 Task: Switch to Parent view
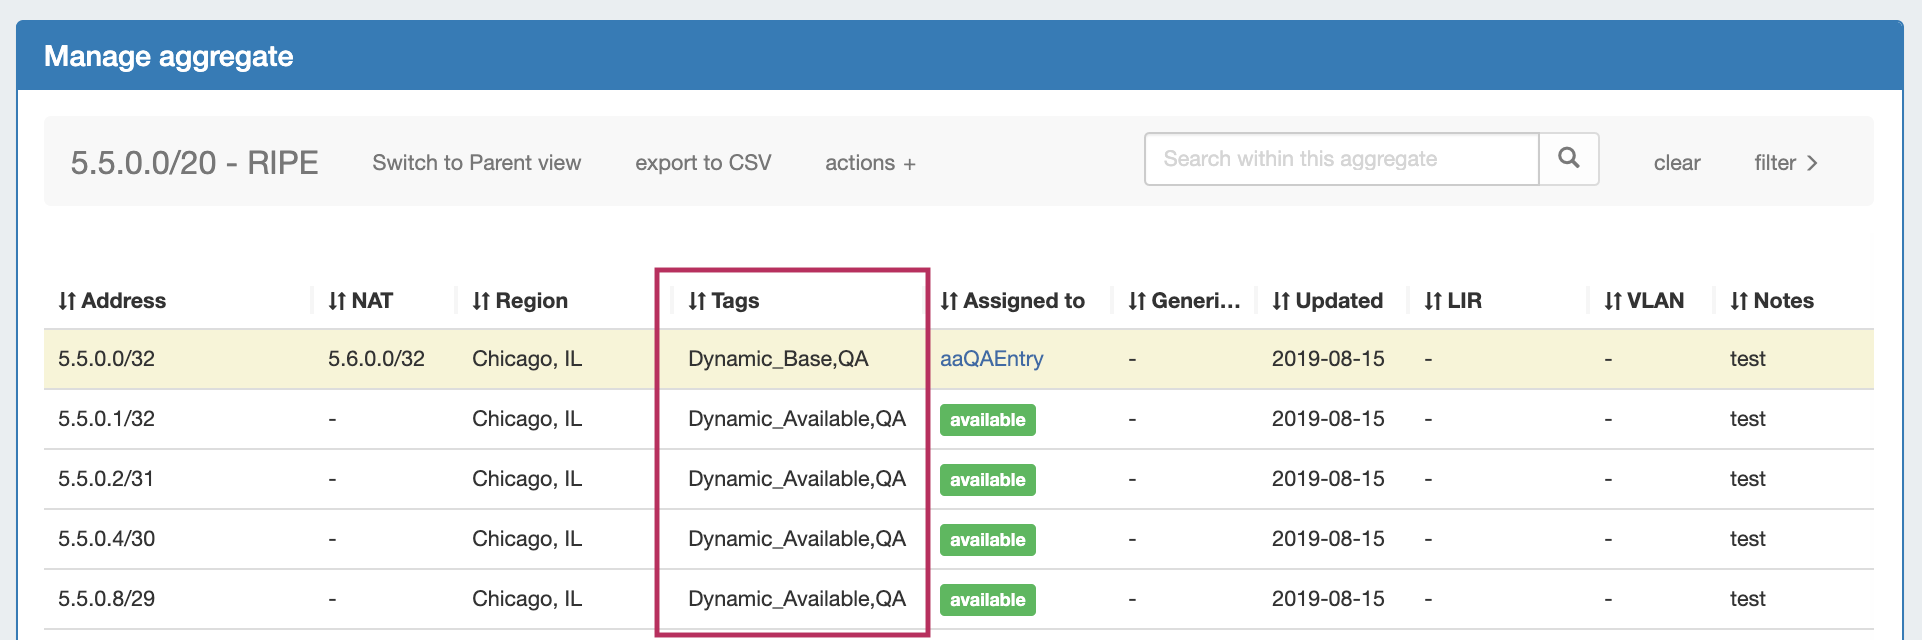coord(476,163)
